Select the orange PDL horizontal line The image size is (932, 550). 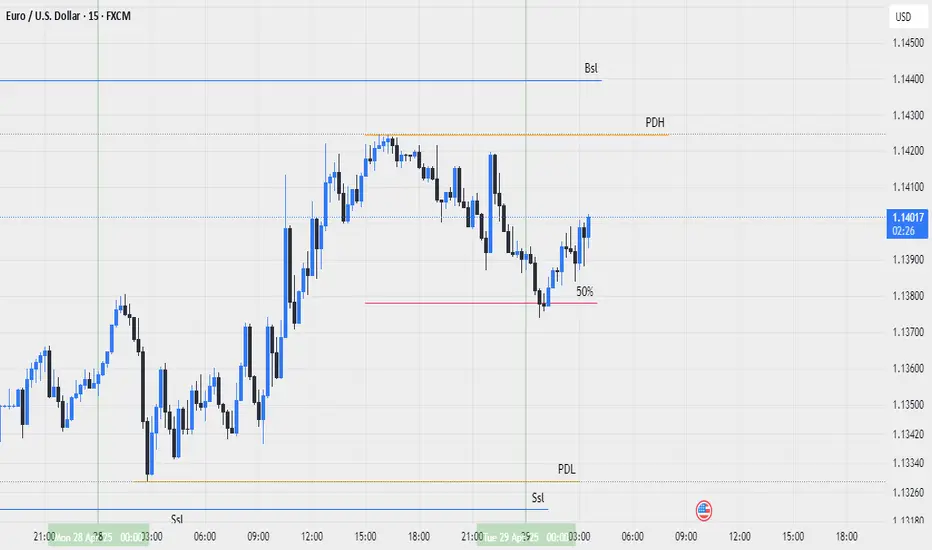357,482
